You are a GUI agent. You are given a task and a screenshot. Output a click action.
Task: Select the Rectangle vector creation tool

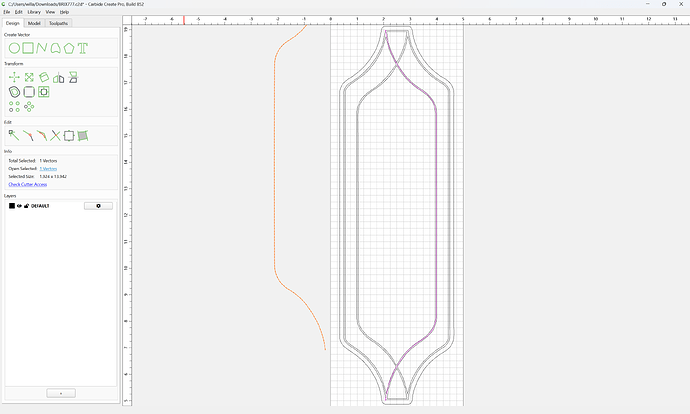(28, 48)
